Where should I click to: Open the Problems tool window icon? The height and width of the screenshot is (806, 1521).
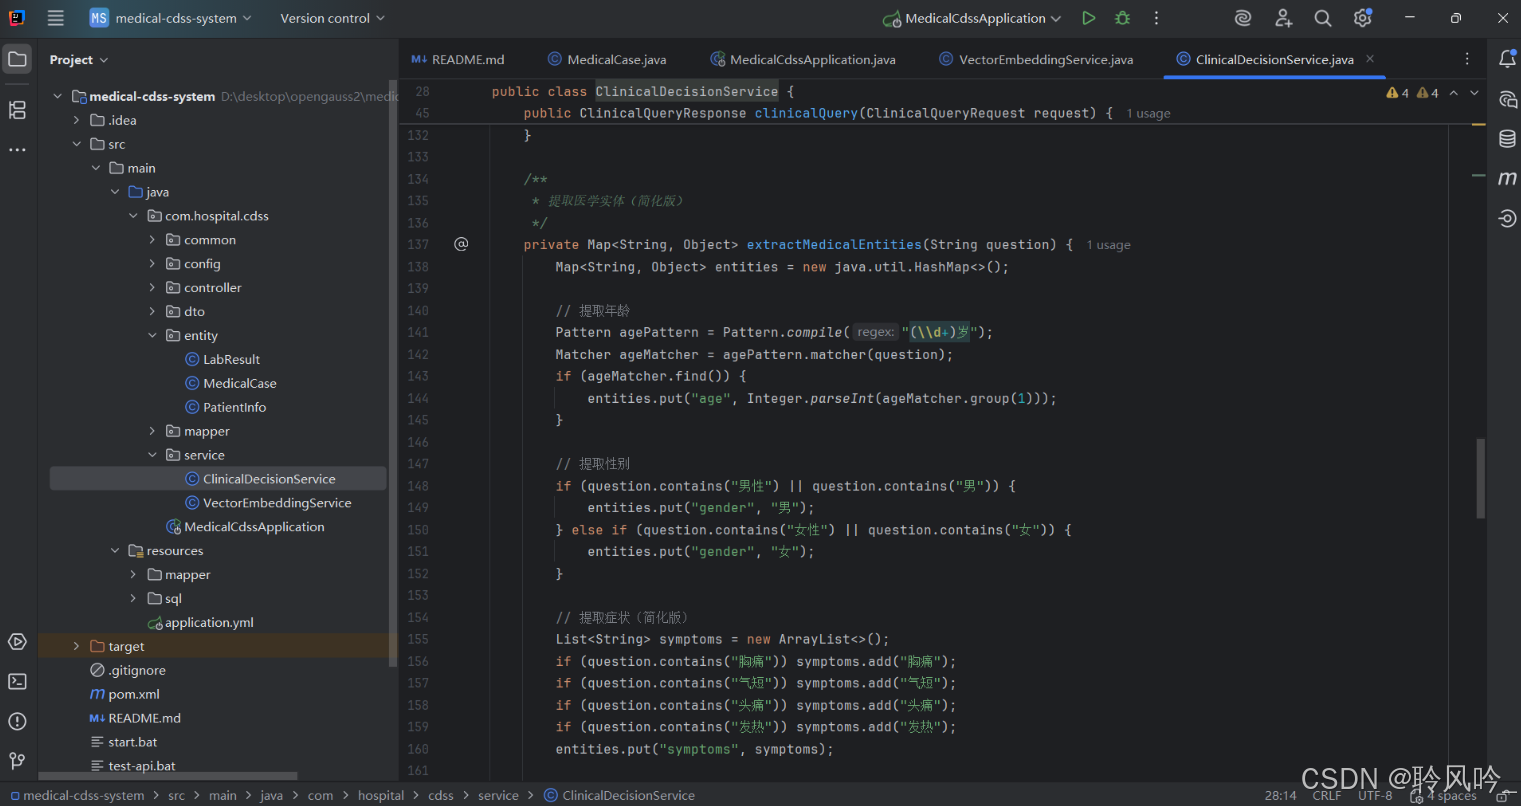tap(18, 721)
